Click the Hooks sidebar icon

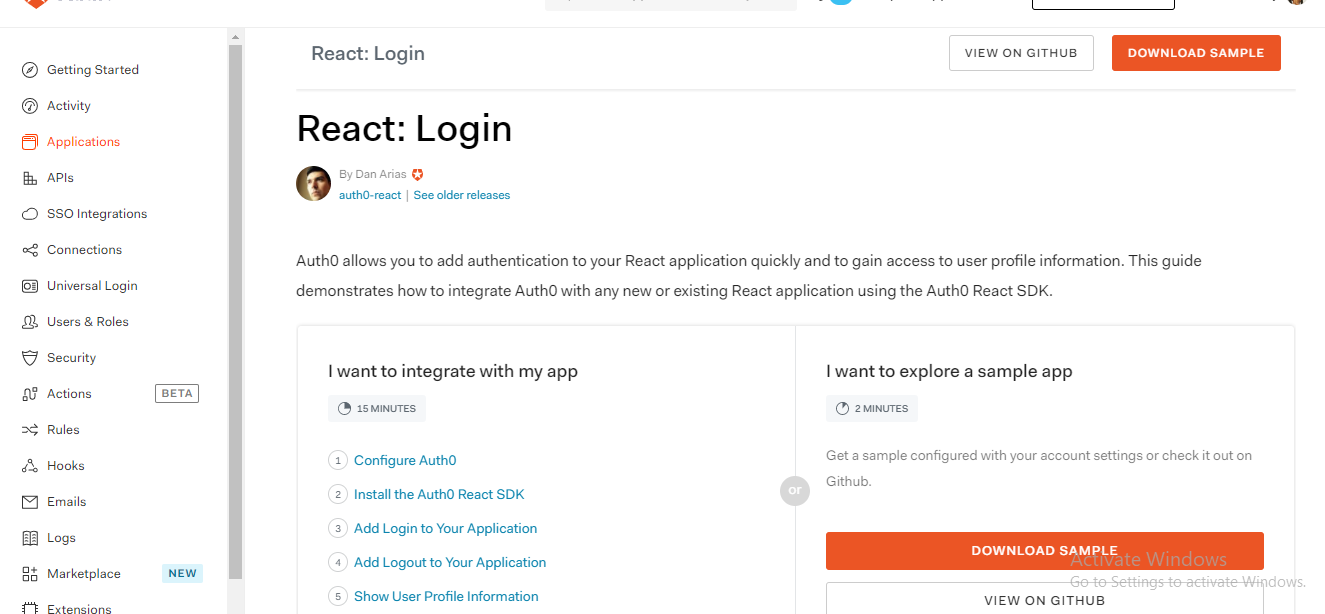click(30, 466)
